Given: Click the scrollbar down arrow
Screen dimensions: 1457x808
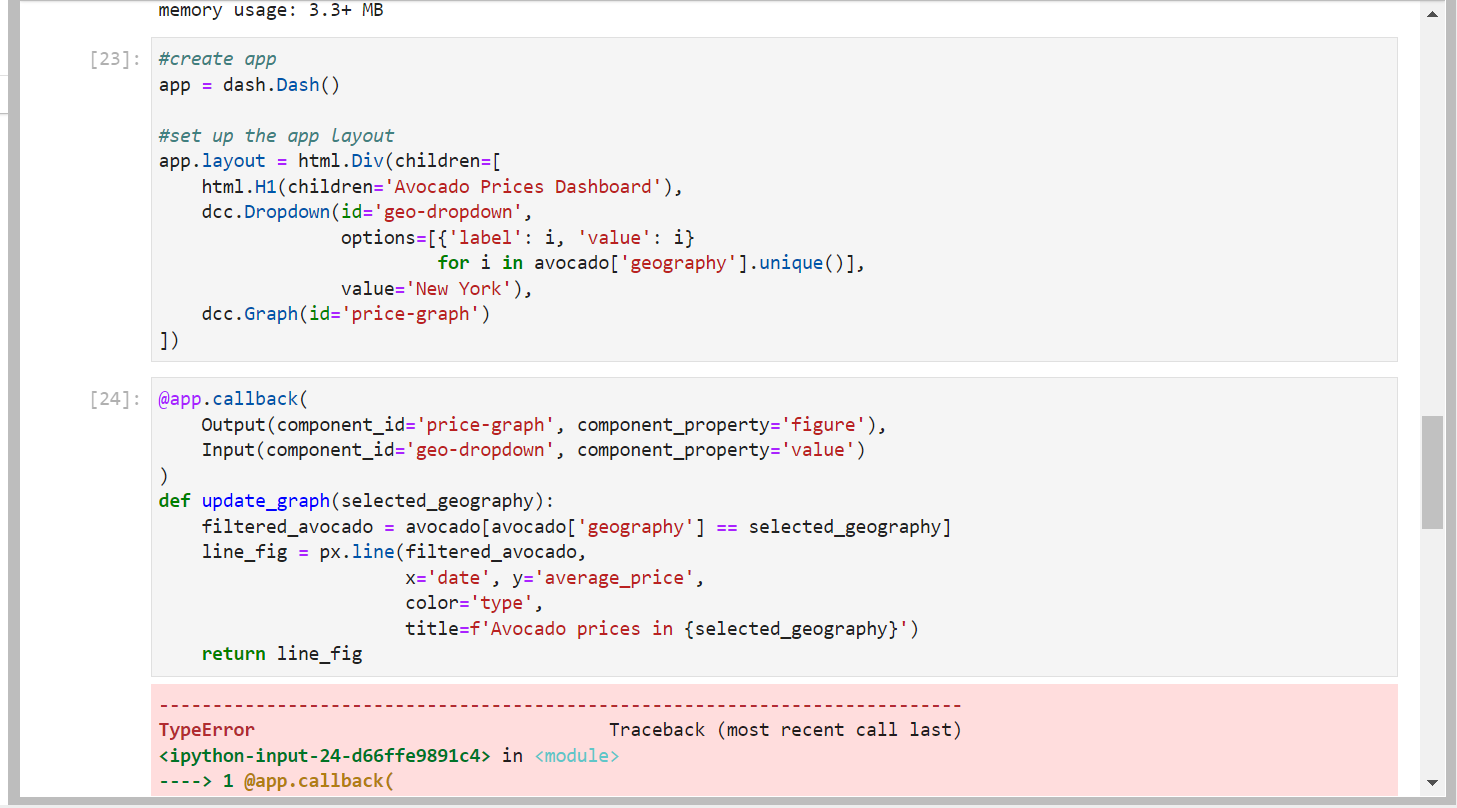Looking at the screenshot, I should [1433, 784].
